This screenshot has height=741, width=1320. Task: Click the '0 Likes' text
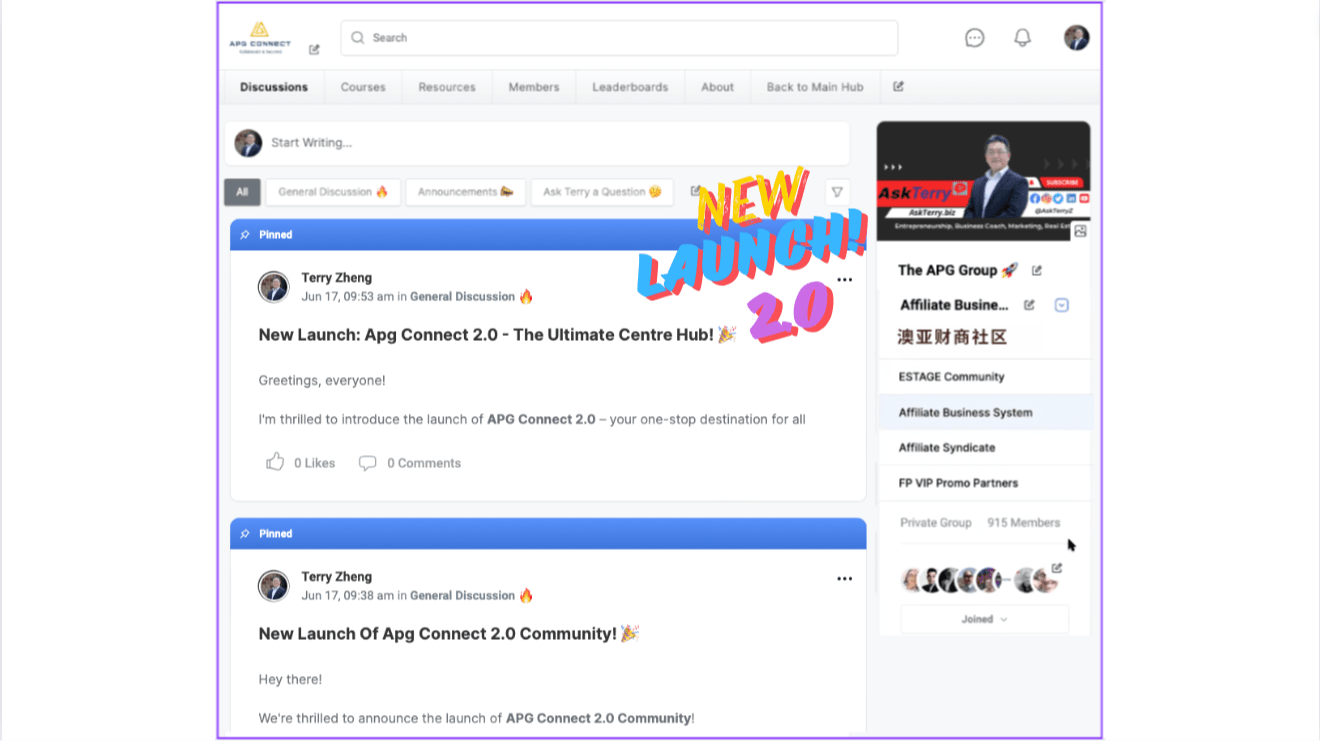pos(314,463)
